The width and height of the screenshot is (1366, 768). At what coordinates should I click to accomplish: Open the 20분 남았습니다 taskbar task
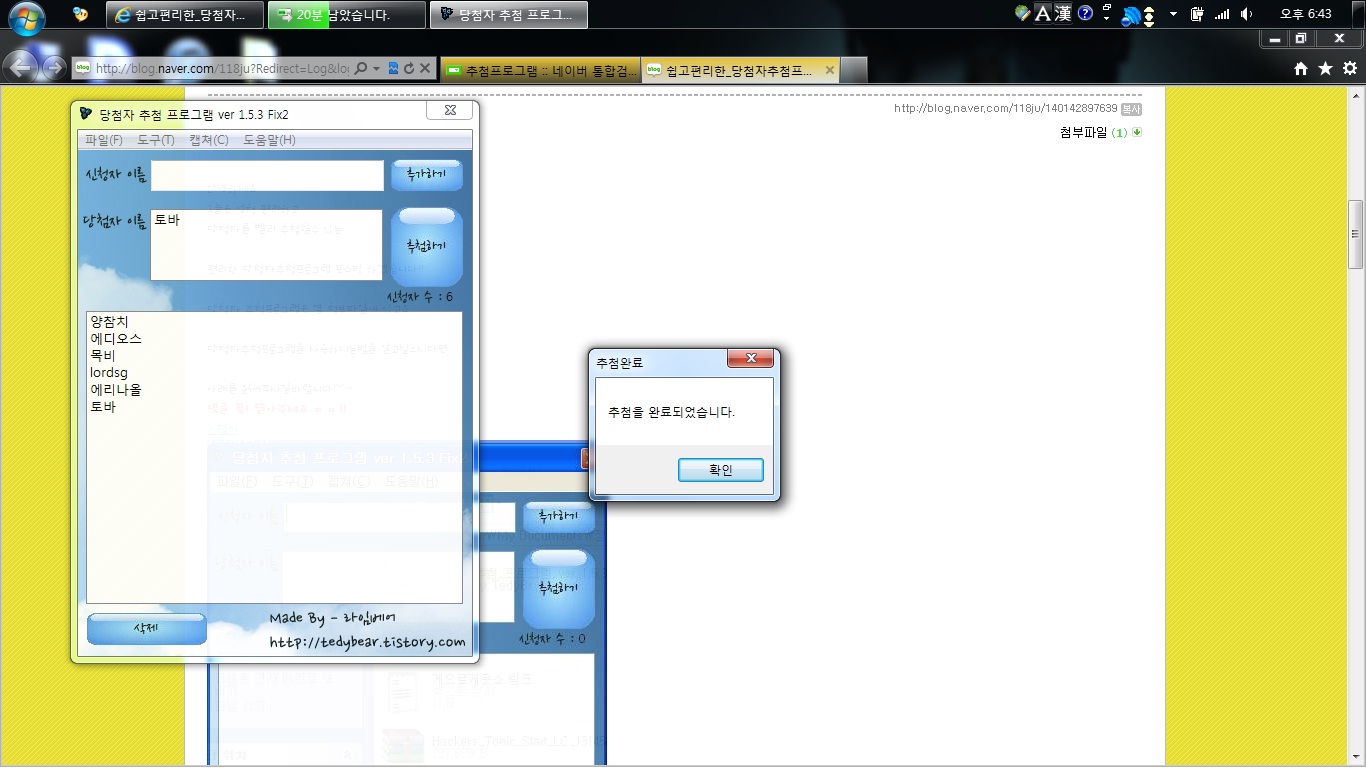tap(346, 15)
